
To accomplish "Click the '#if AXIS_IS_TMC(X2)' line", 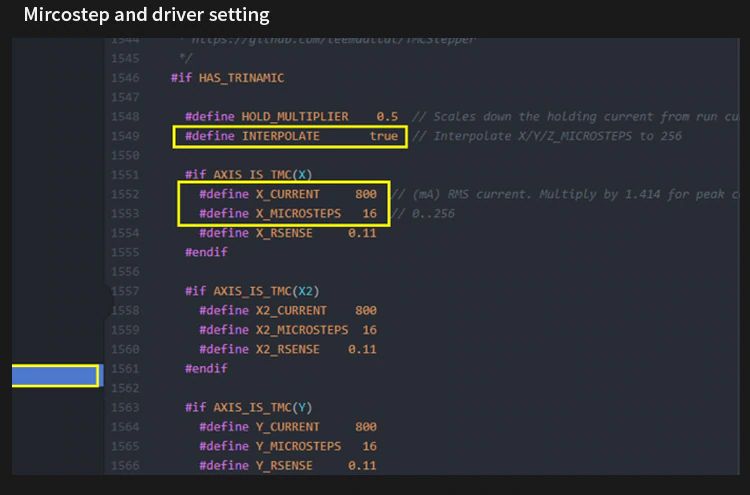I will point(252,291).
